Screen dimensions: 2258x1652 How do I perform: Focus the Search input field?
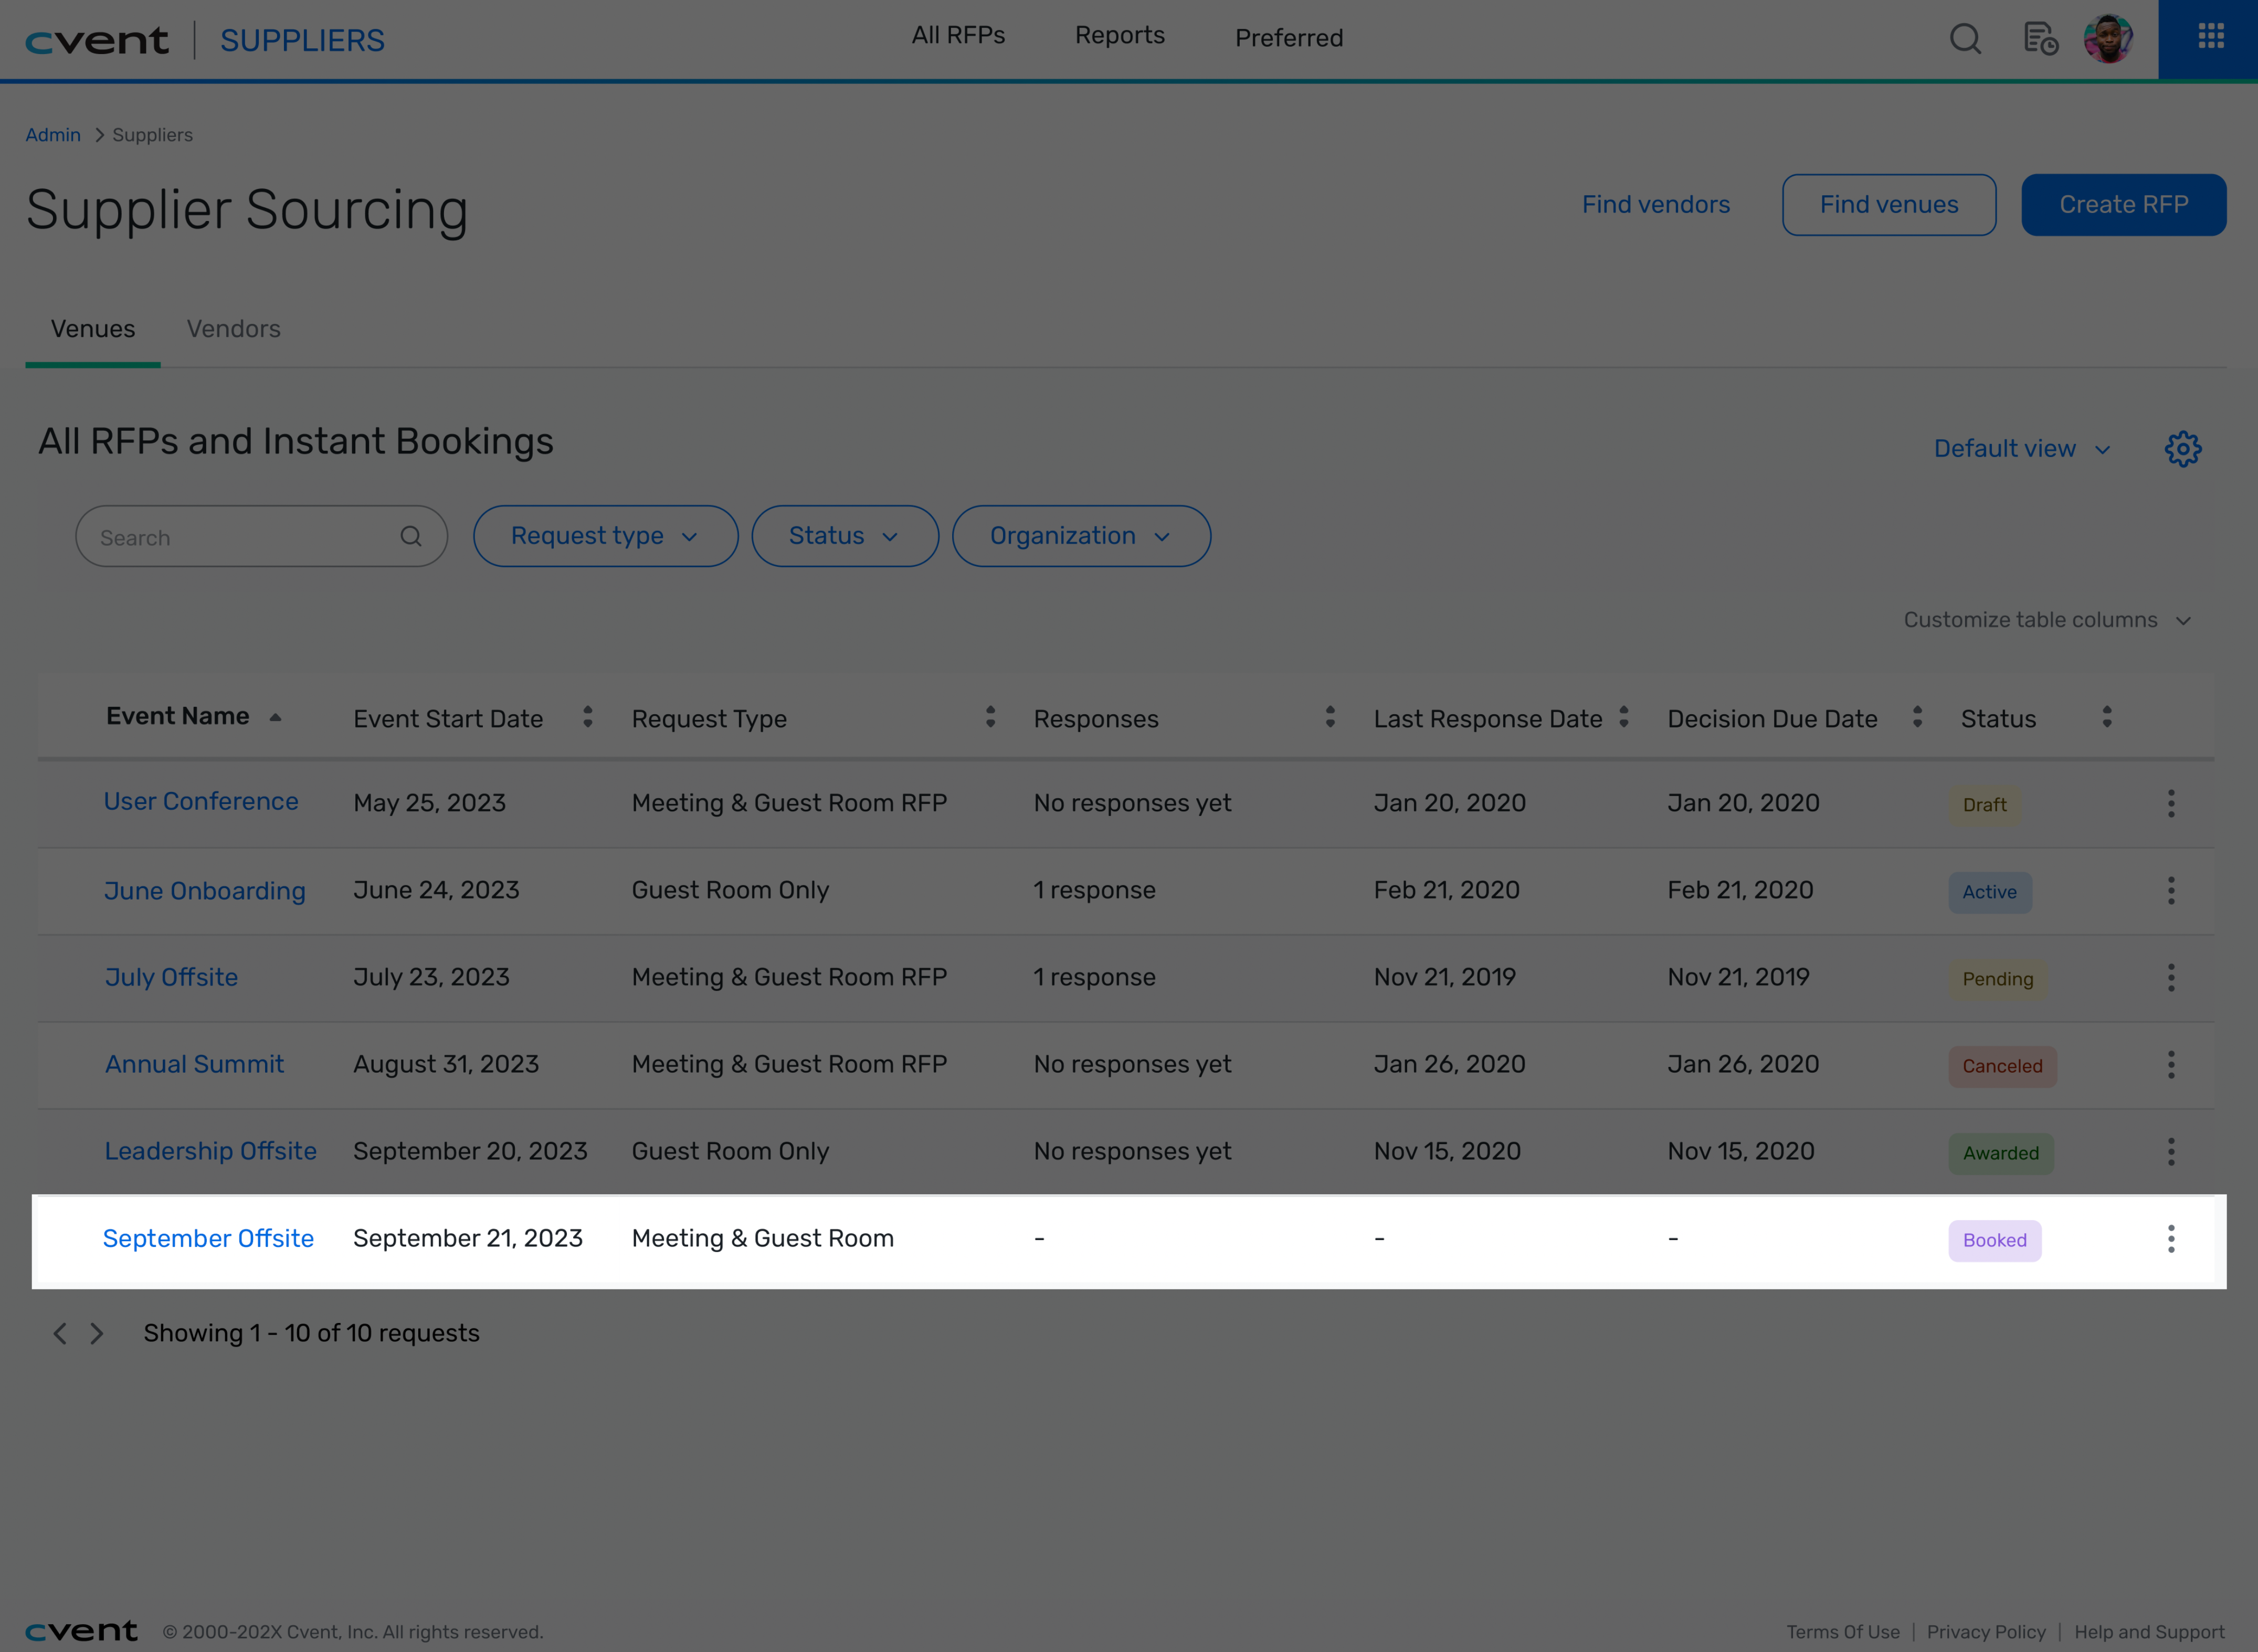coord(262,536)
